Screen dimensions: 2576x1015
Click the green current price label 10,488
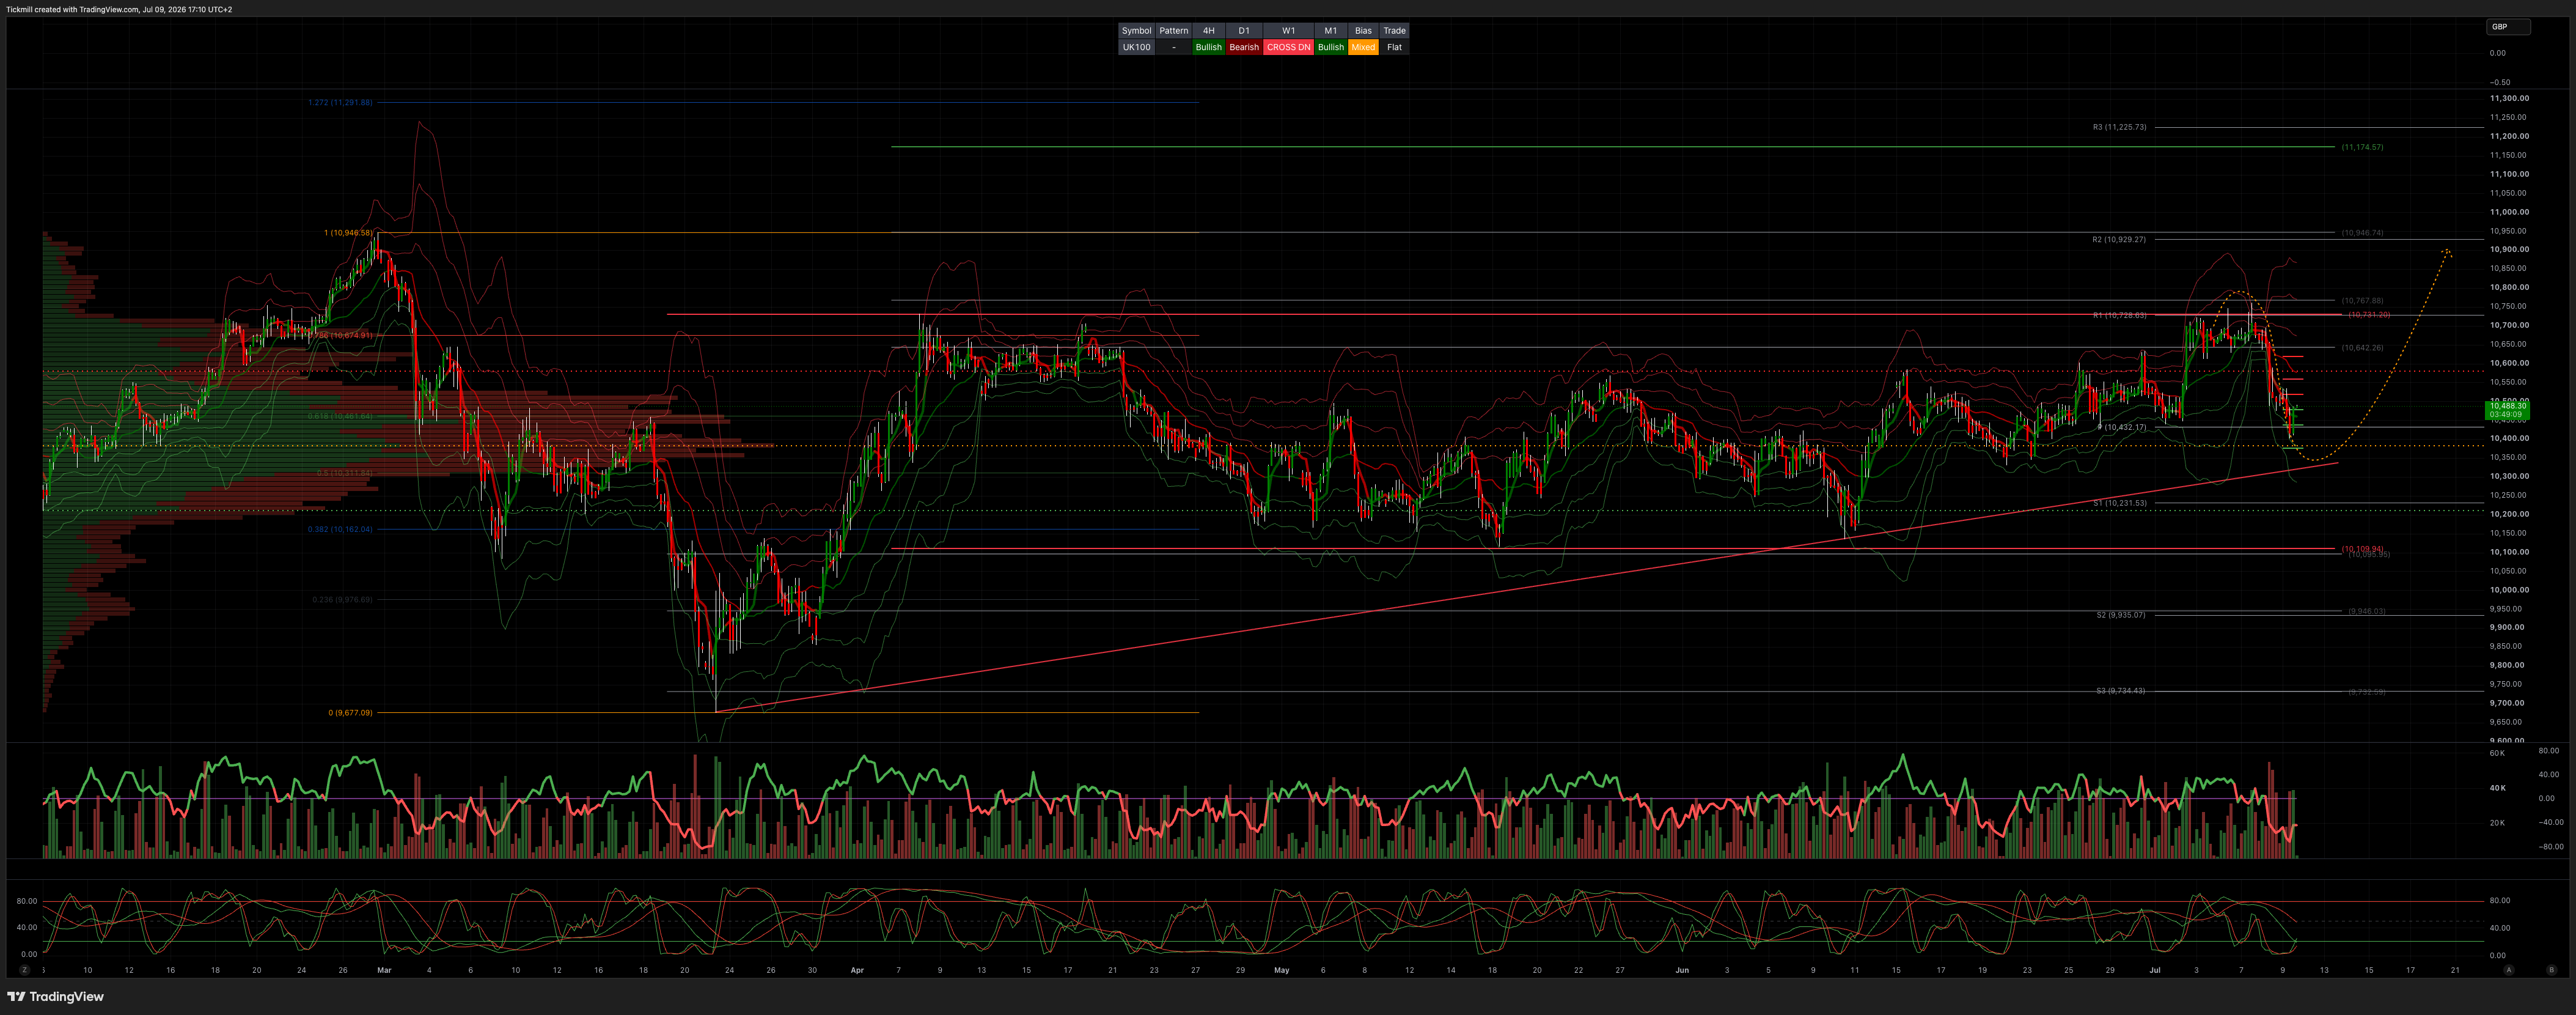[x=2507, y=410]
